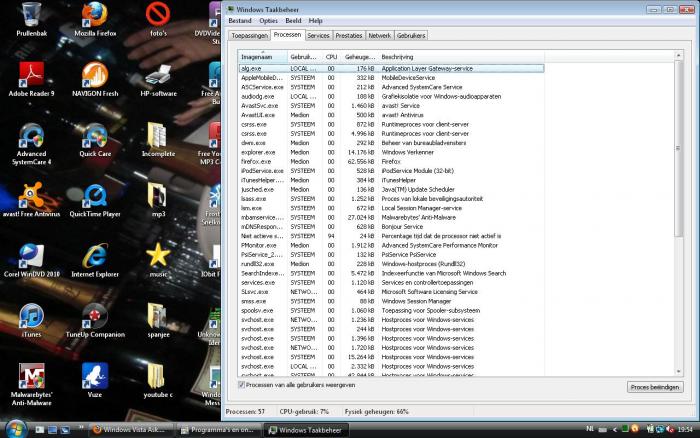Toggle 'Processen van alle gebruikers weergeven' checkbox
The width and height of the screenshot is (700, 438).
242,385
